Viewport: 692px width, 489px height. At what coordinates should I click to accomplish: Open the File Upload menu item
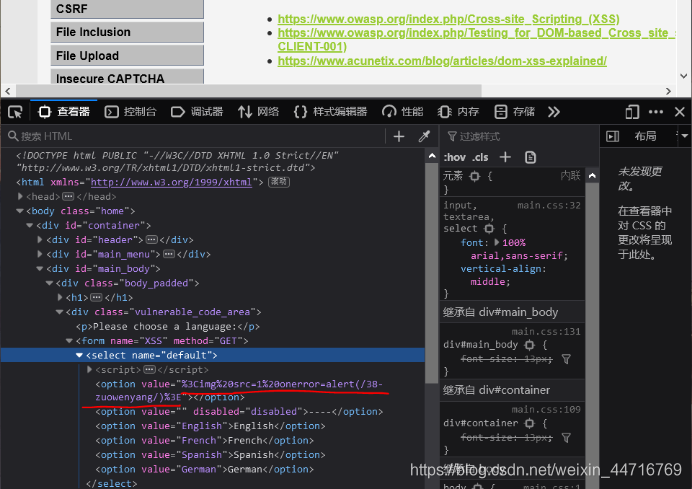tap(127, 56)
